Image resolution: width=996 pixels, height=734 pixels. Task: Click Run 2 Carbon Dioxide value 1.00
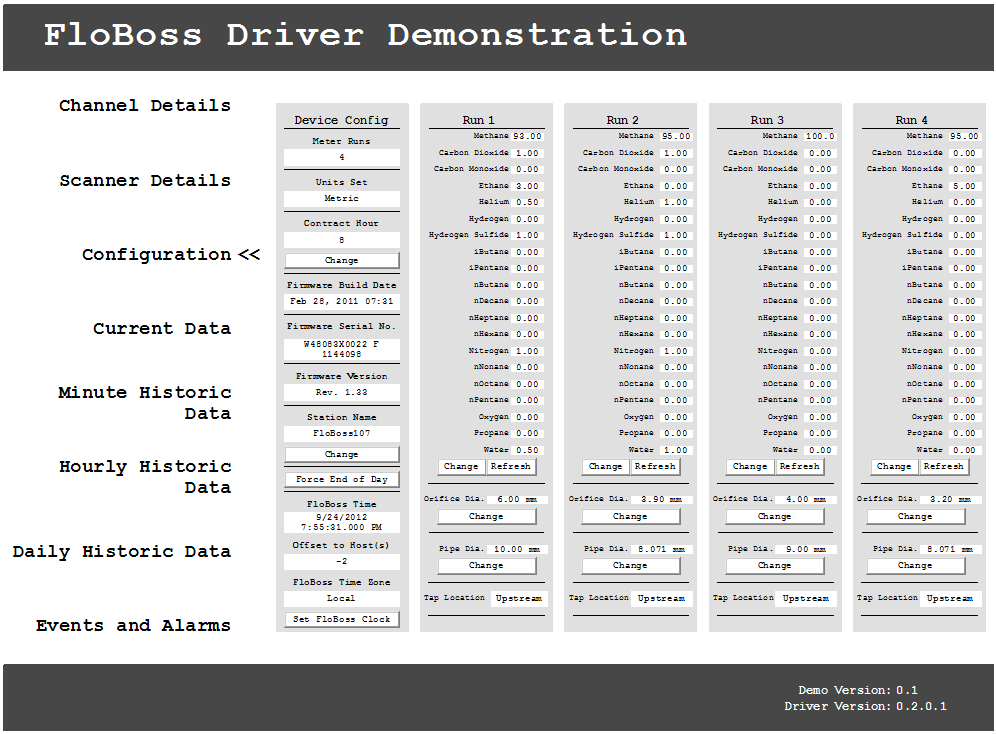676,154
